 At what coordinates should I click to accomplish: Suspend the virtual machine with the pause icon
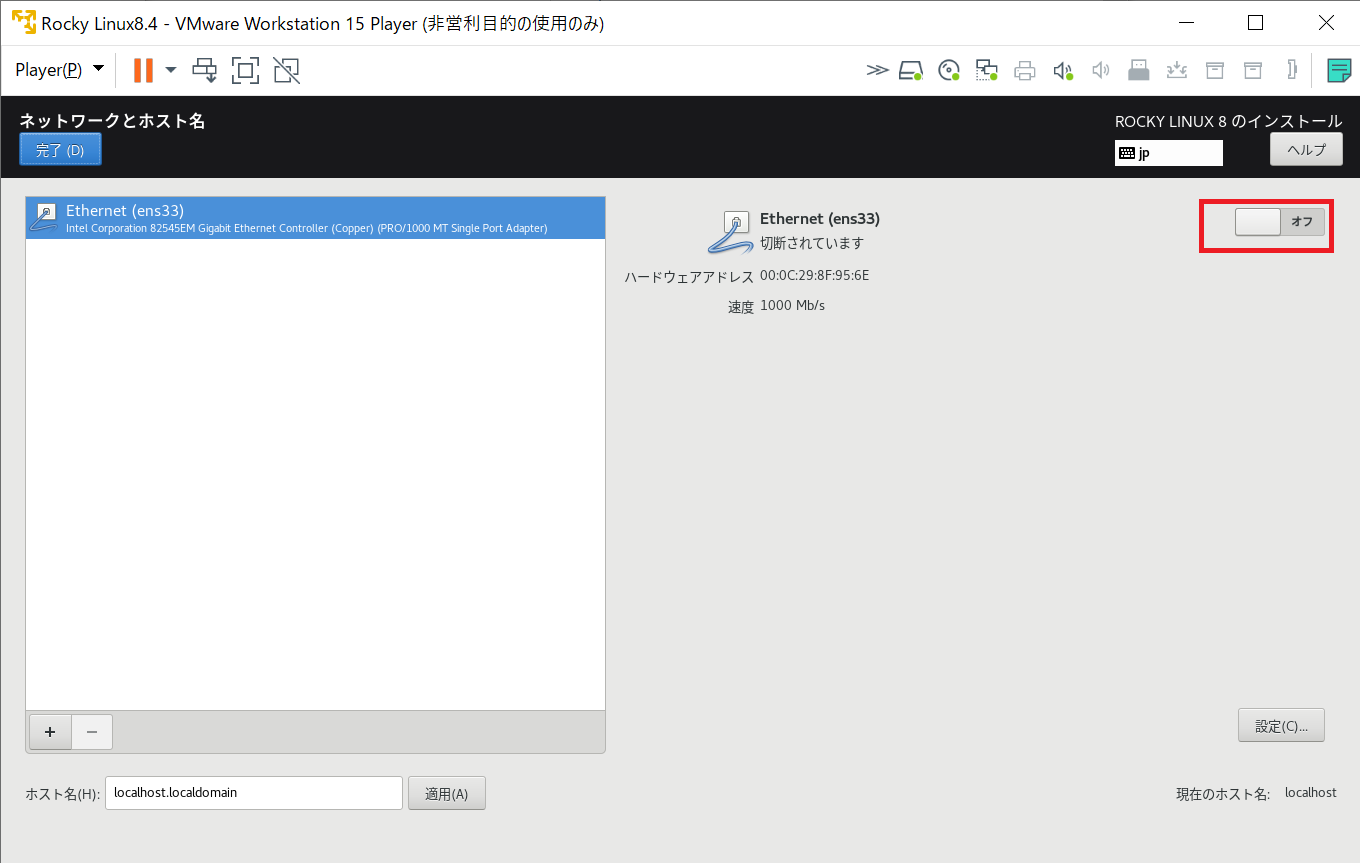[x=143, y=70]
